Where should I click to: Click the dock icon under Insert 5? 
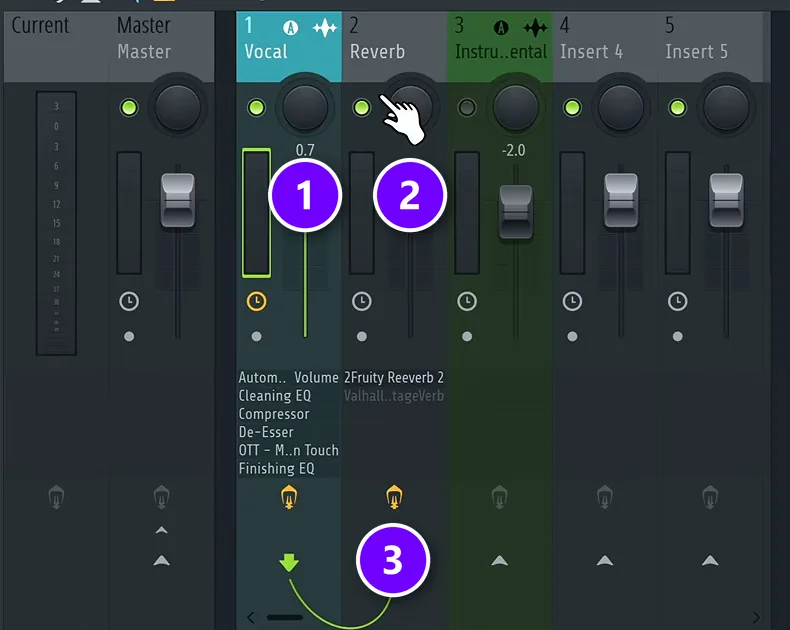click(x=710, y=497)
